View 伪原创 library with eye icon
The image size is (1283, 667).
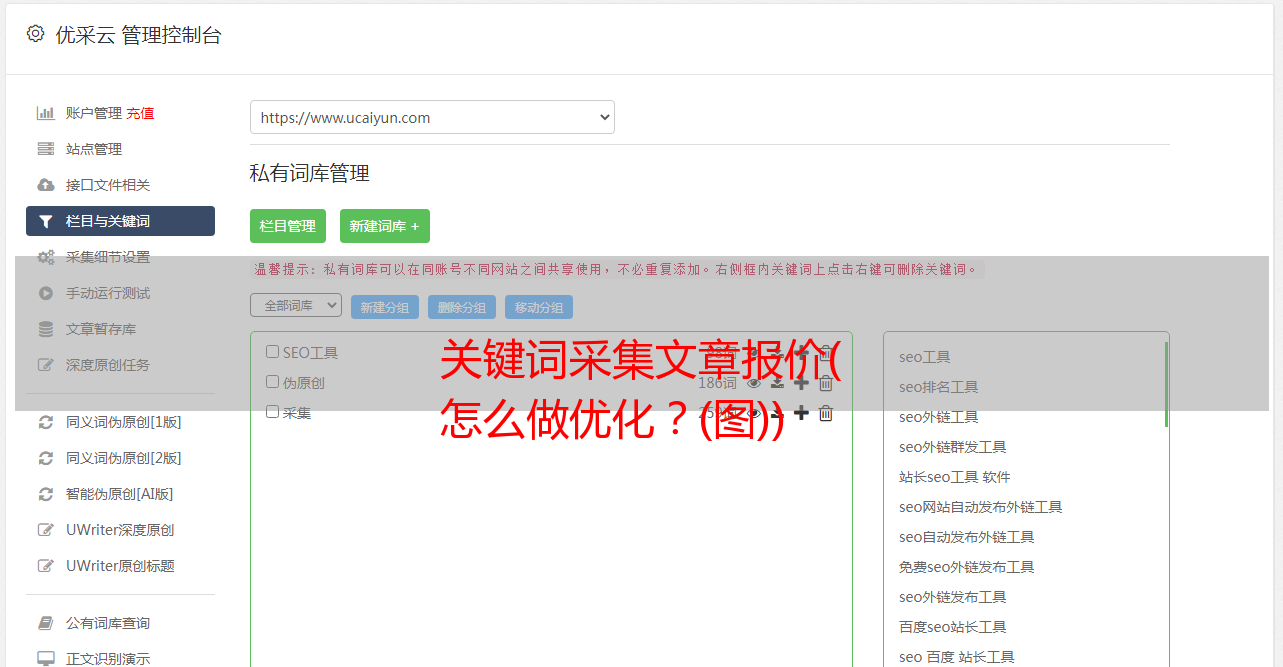[x=754, y=383]
